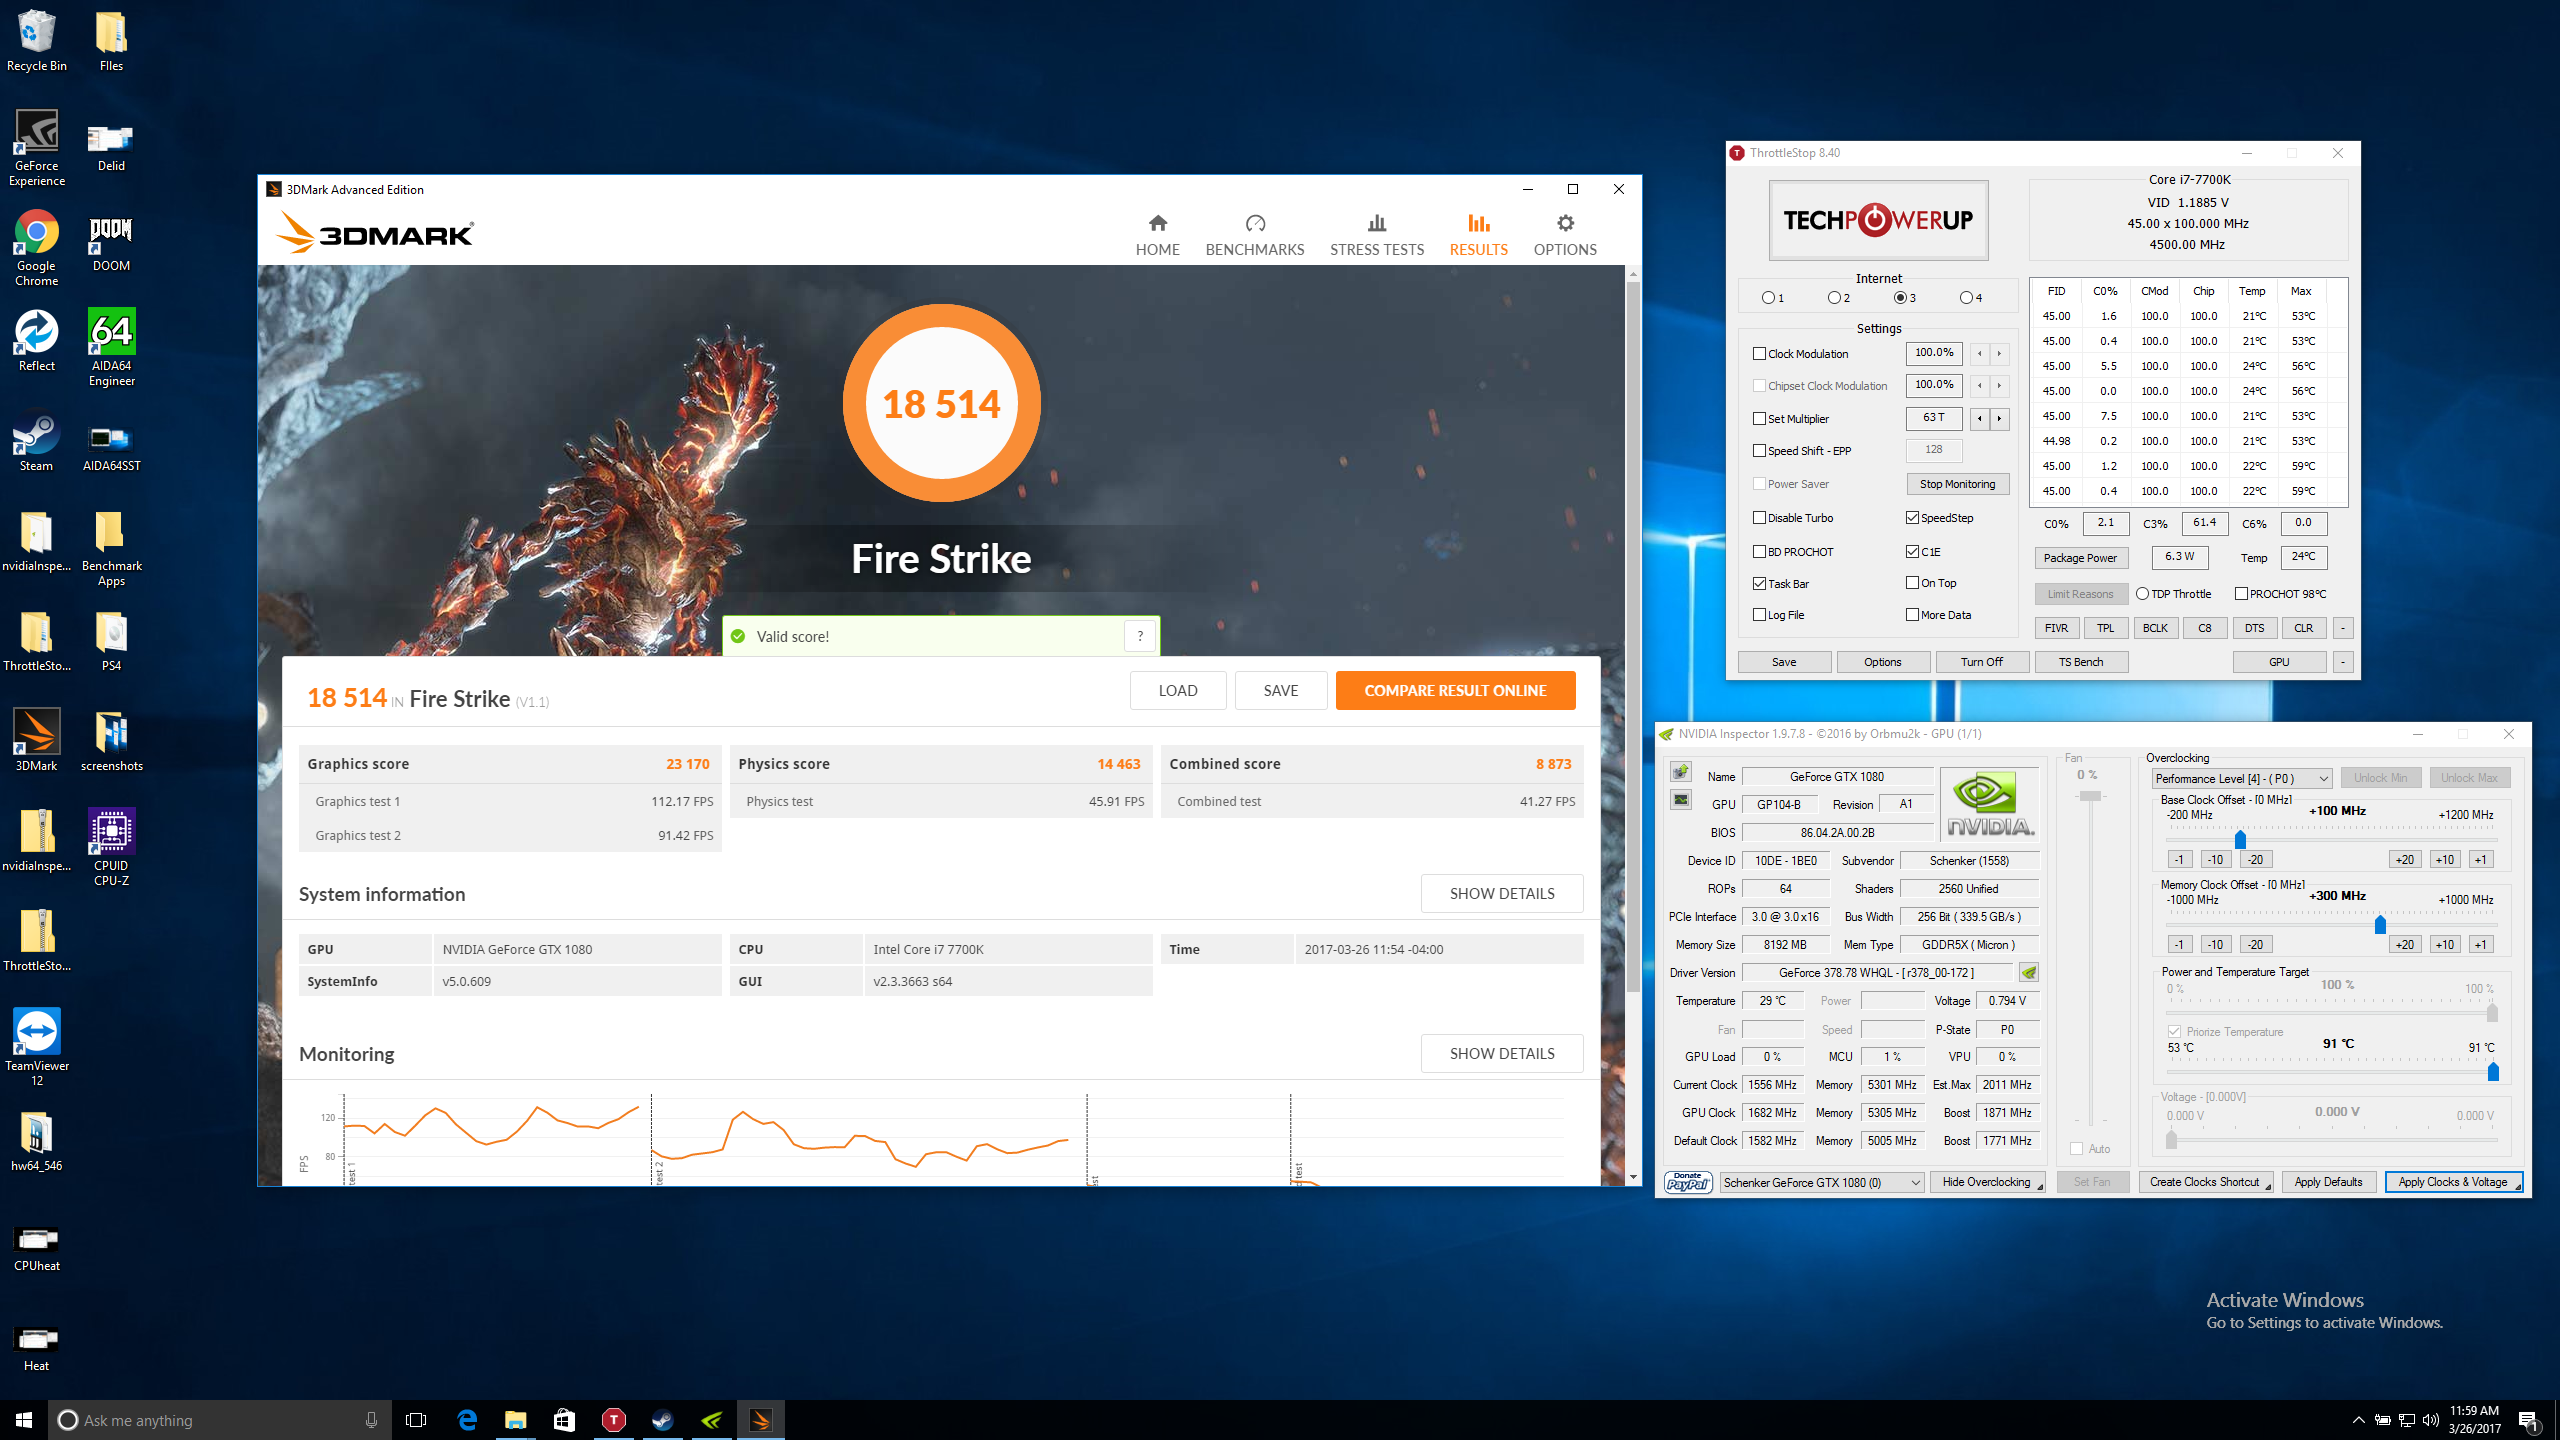The width and height of the screenshot is (2560, 1440).
Task: Open Performance Level [4] - (P0) dropdown
Action: pos(2241,778)
